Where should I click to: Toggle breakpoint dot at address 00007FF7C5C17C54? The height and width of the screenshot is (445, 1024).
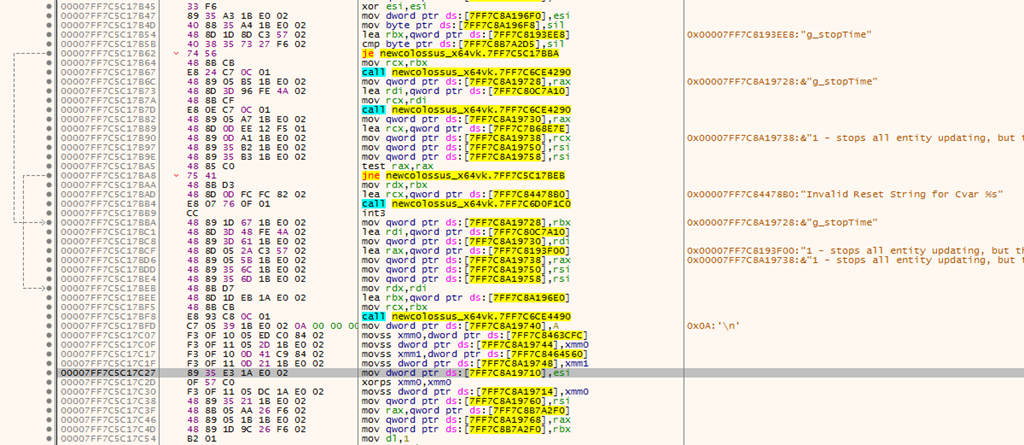tap(50, 440)
